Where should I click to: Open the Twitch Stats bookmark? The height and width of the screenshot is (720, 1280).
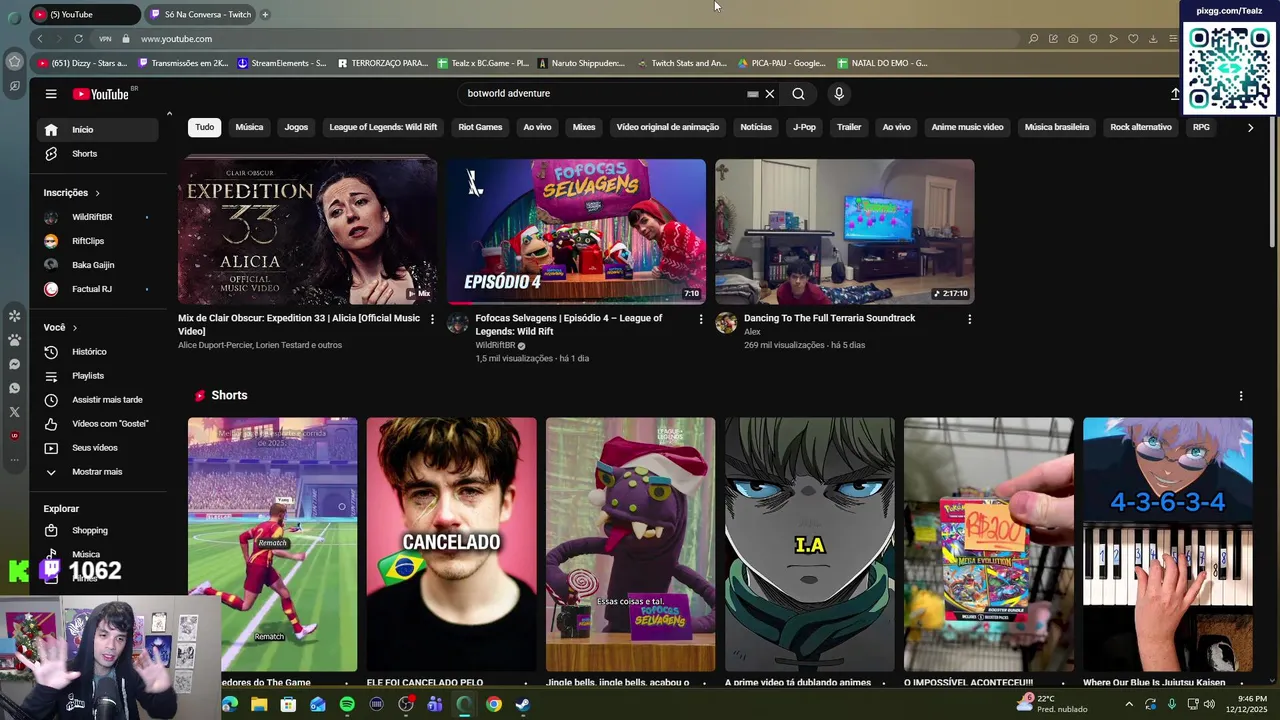click(682, 63)
